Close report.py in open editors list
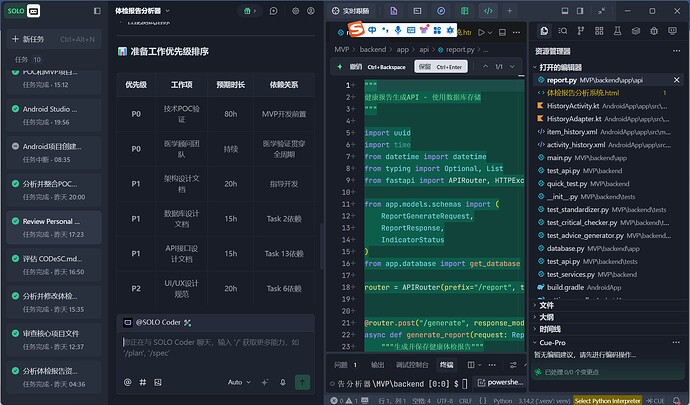The image size is (690, 405). (677, 80)
